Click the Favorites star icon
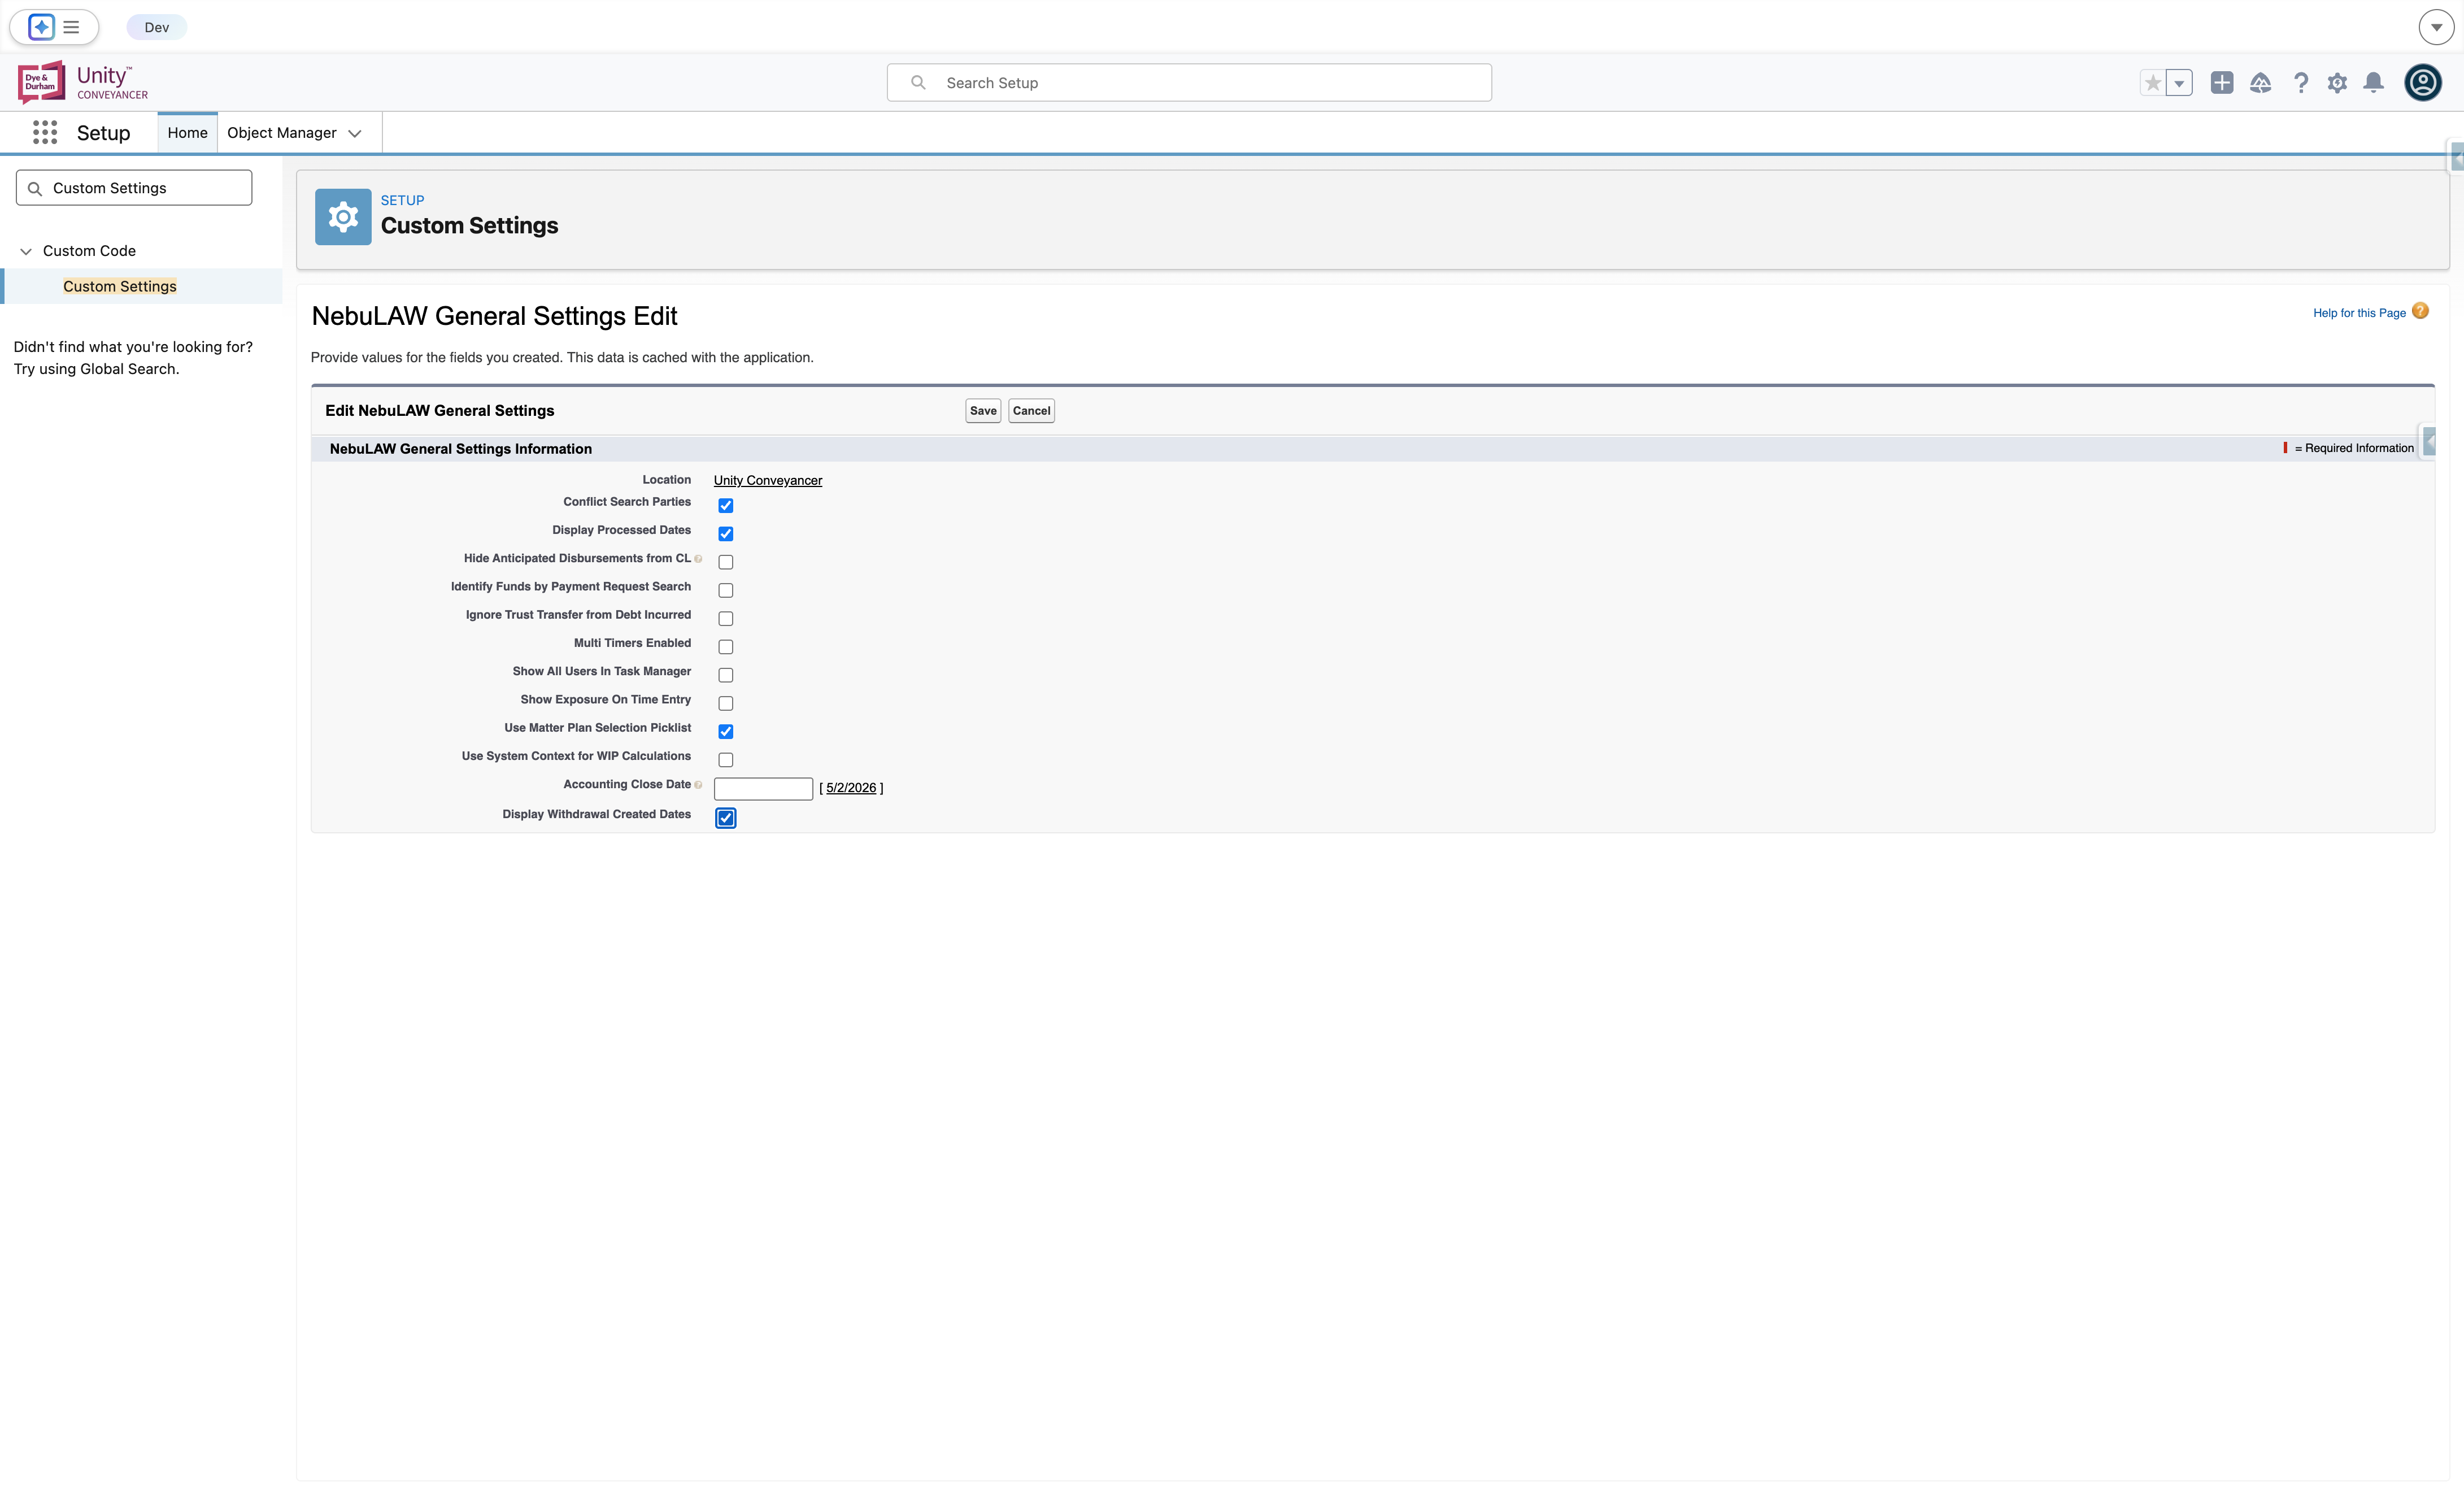The height and width of the screenshot is (1495, 2464). tap(2153, 83)
